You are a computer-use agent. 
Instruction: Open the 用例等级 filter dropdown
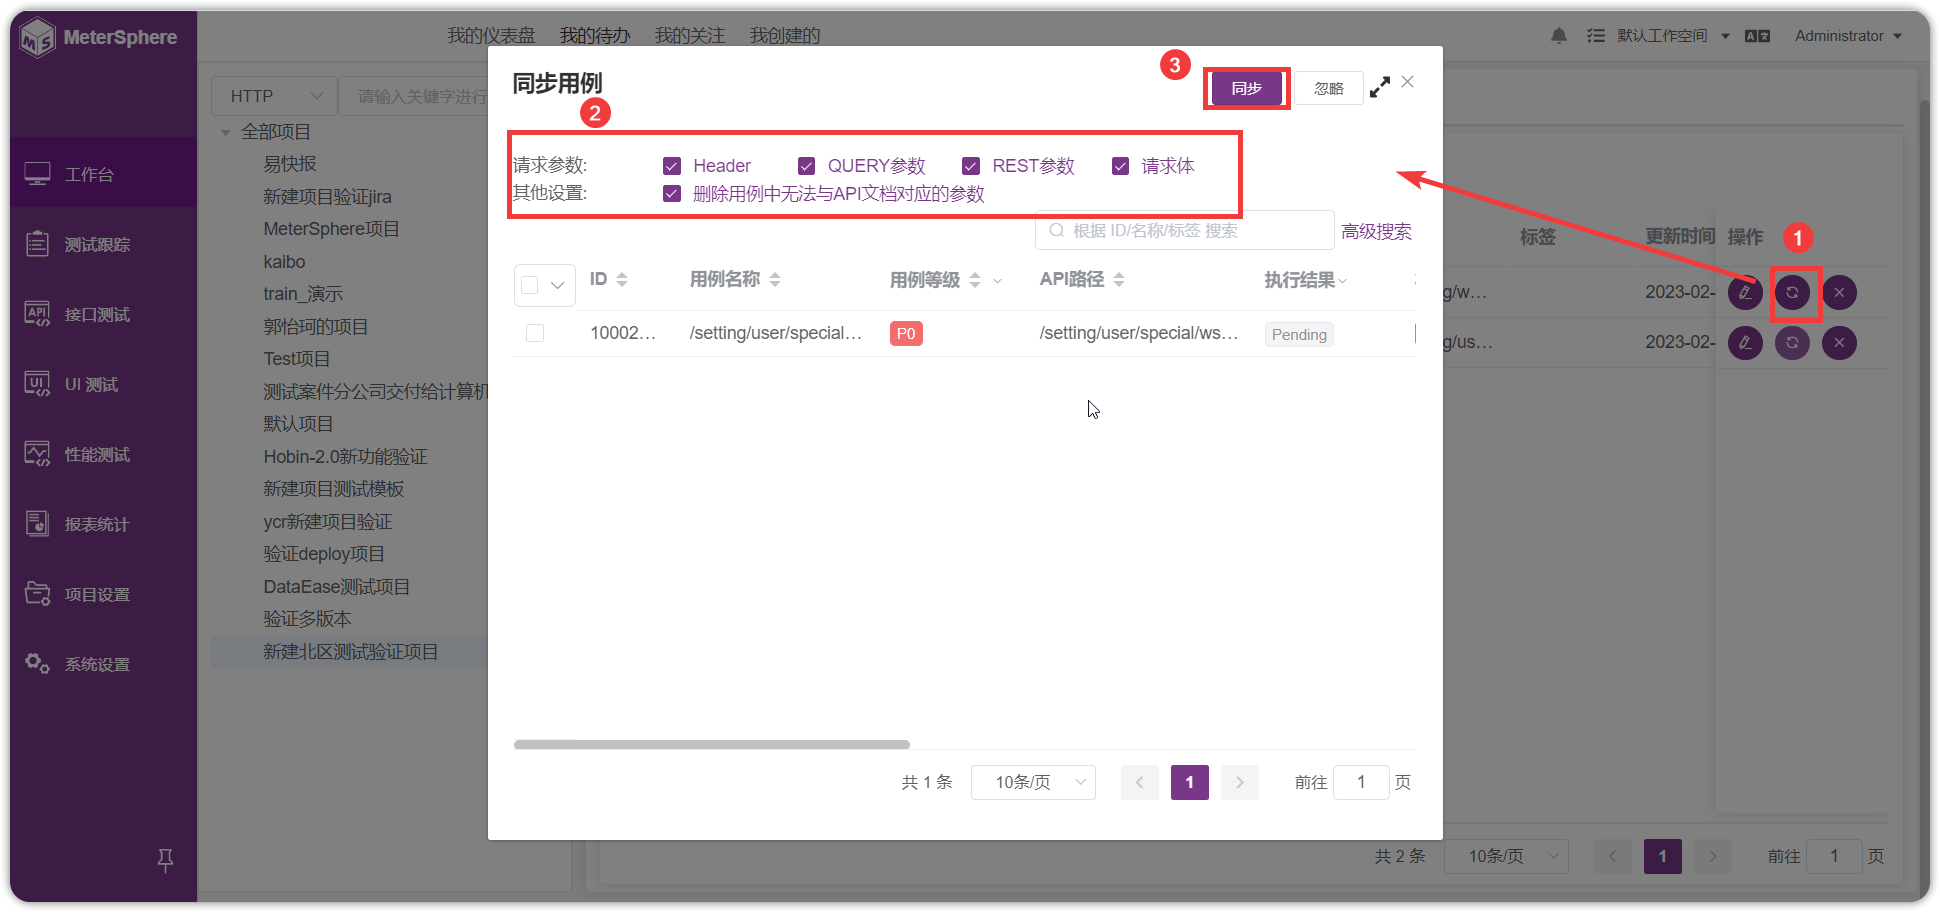coord(997,281)
